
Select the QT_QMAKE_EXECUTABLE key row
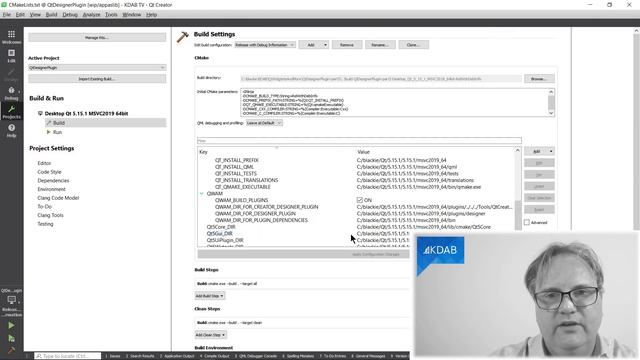pos(242,187)
